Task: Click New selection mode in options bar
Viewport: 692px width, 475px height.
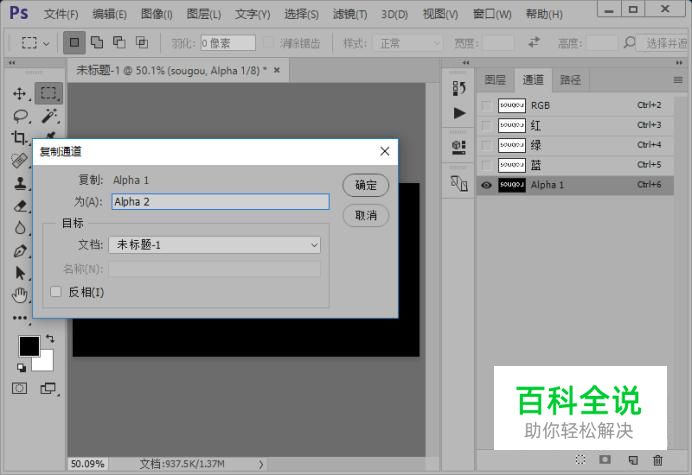Action: pos(74,42)
